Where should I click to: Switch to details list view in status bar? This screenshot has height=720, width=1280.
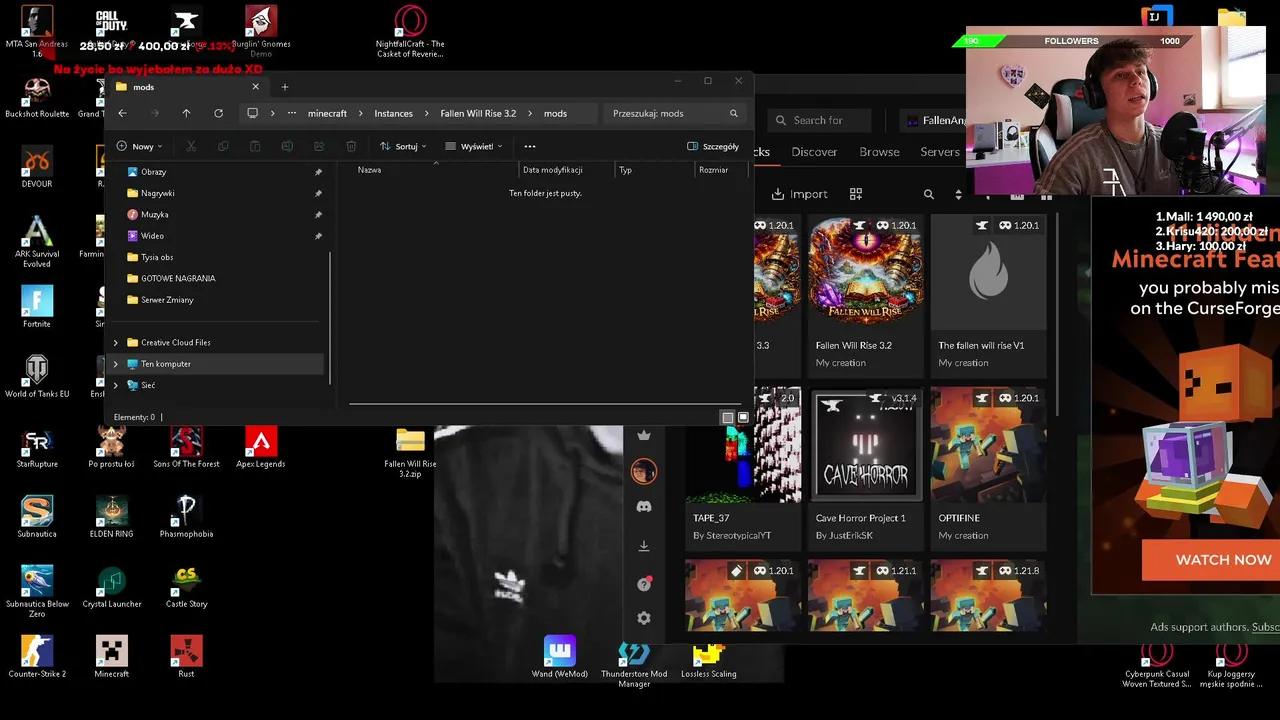pyautogui.click(x=727, y=417)
